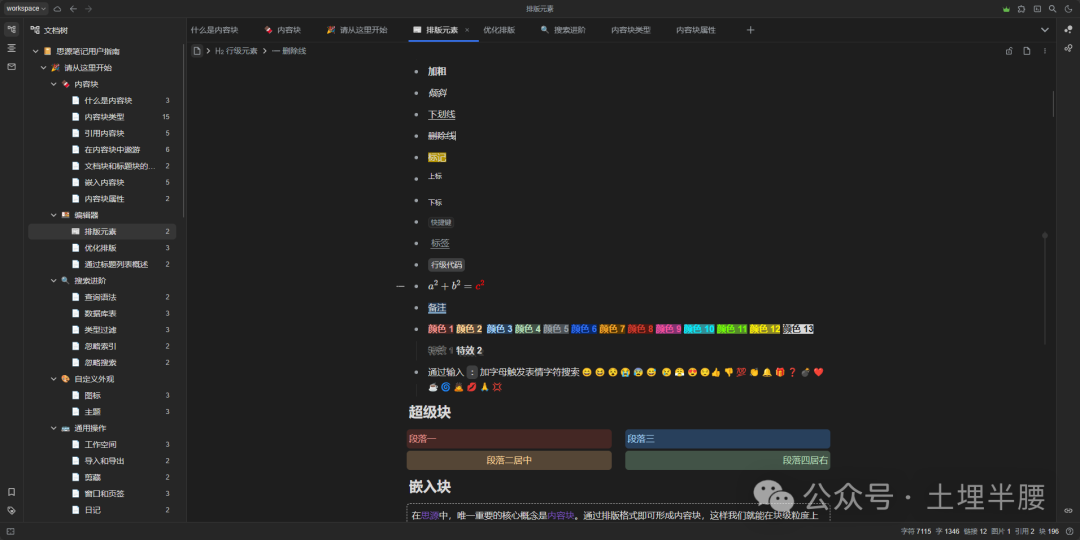Viewport: 1080px width, 540px height.
Task: Open 工作空间 document in tree
Action: [x=102, y=444]
